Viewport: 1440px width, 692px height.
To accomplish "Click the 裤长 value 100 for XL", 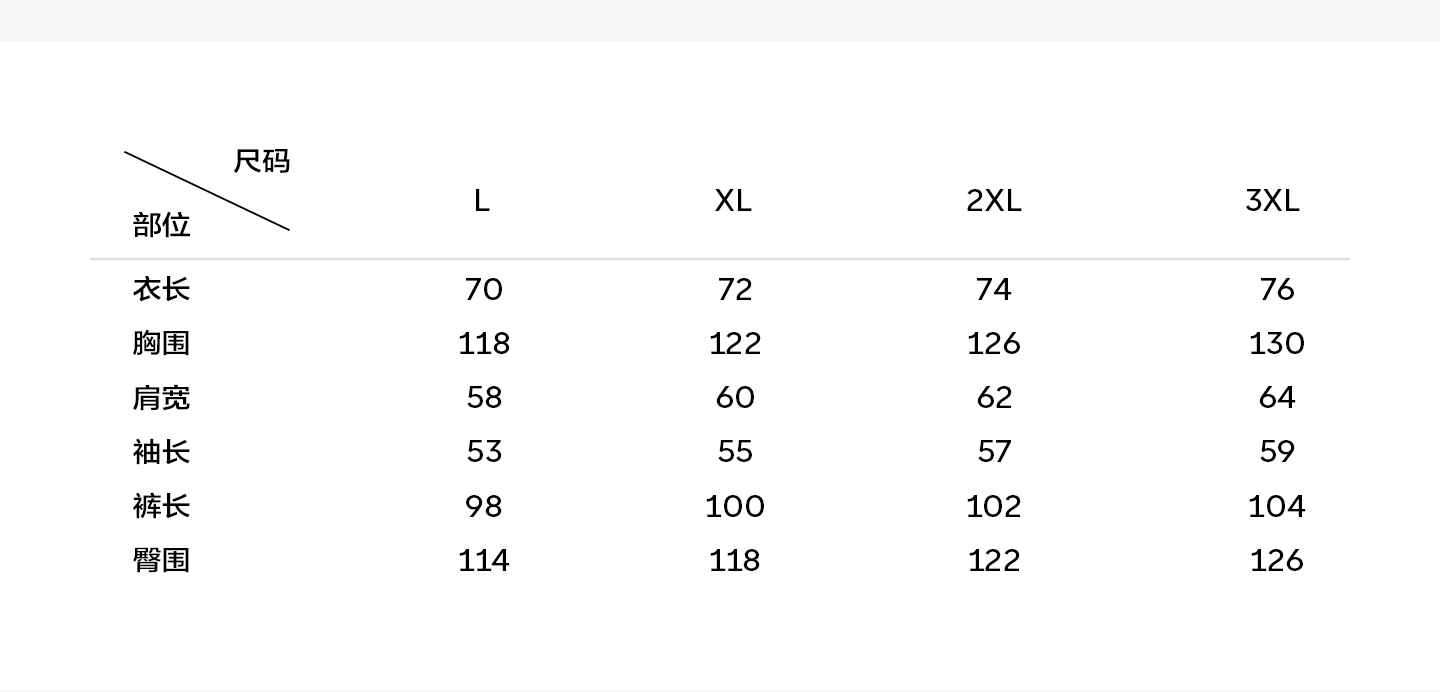I will pos(735,507).
